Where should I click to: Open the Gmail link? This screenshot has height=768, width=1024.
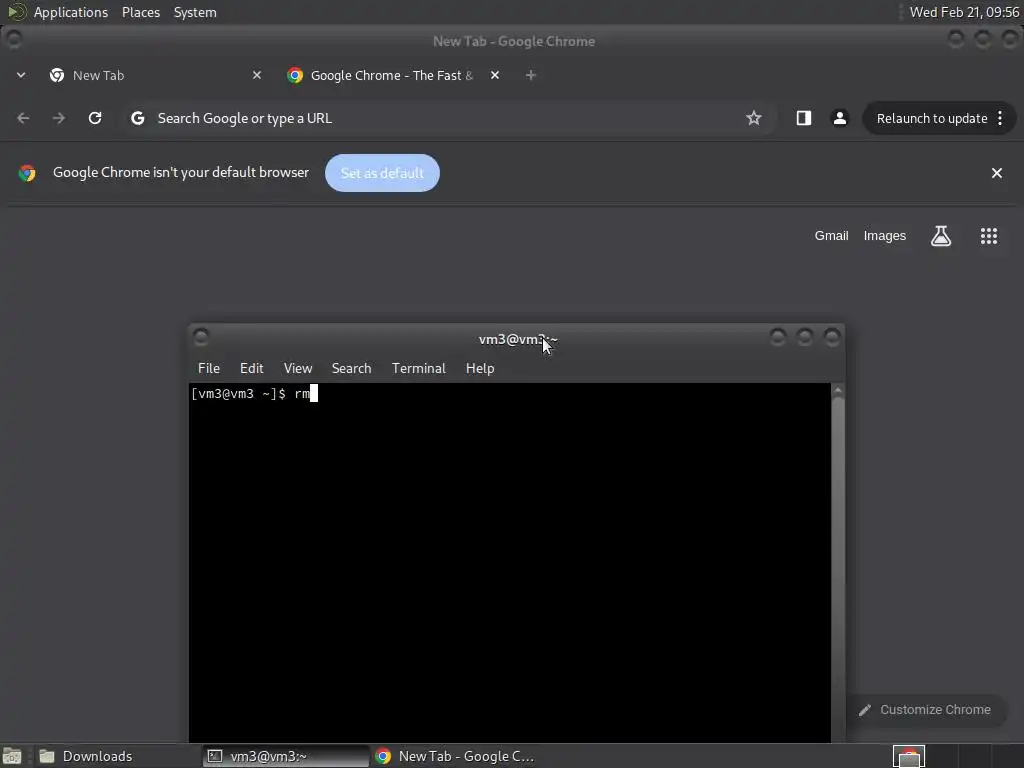pos(831,236)
